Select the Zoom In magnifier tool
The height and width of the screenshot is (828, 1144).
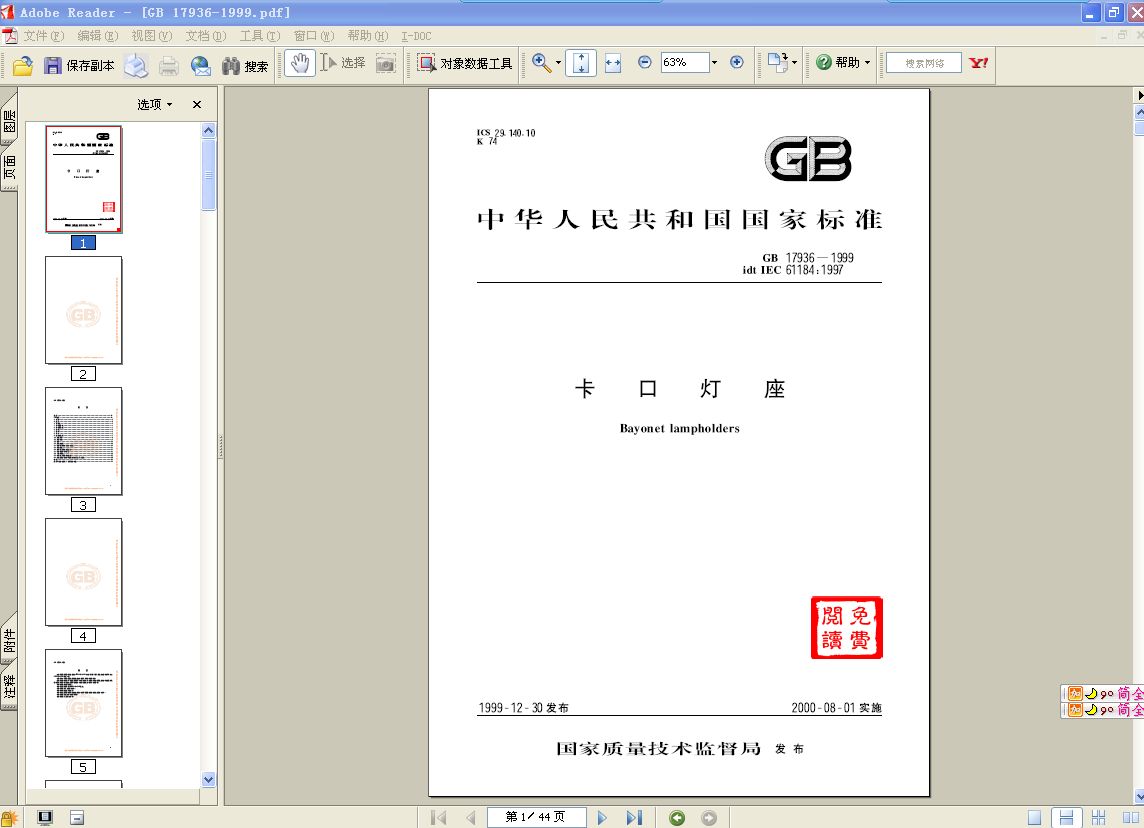pyautogui.click(x=541, y=63)
